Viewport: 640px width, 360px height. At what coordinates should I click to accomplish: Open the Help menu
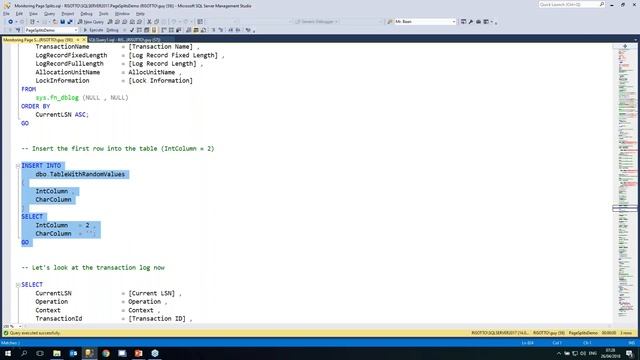(140, 13)
